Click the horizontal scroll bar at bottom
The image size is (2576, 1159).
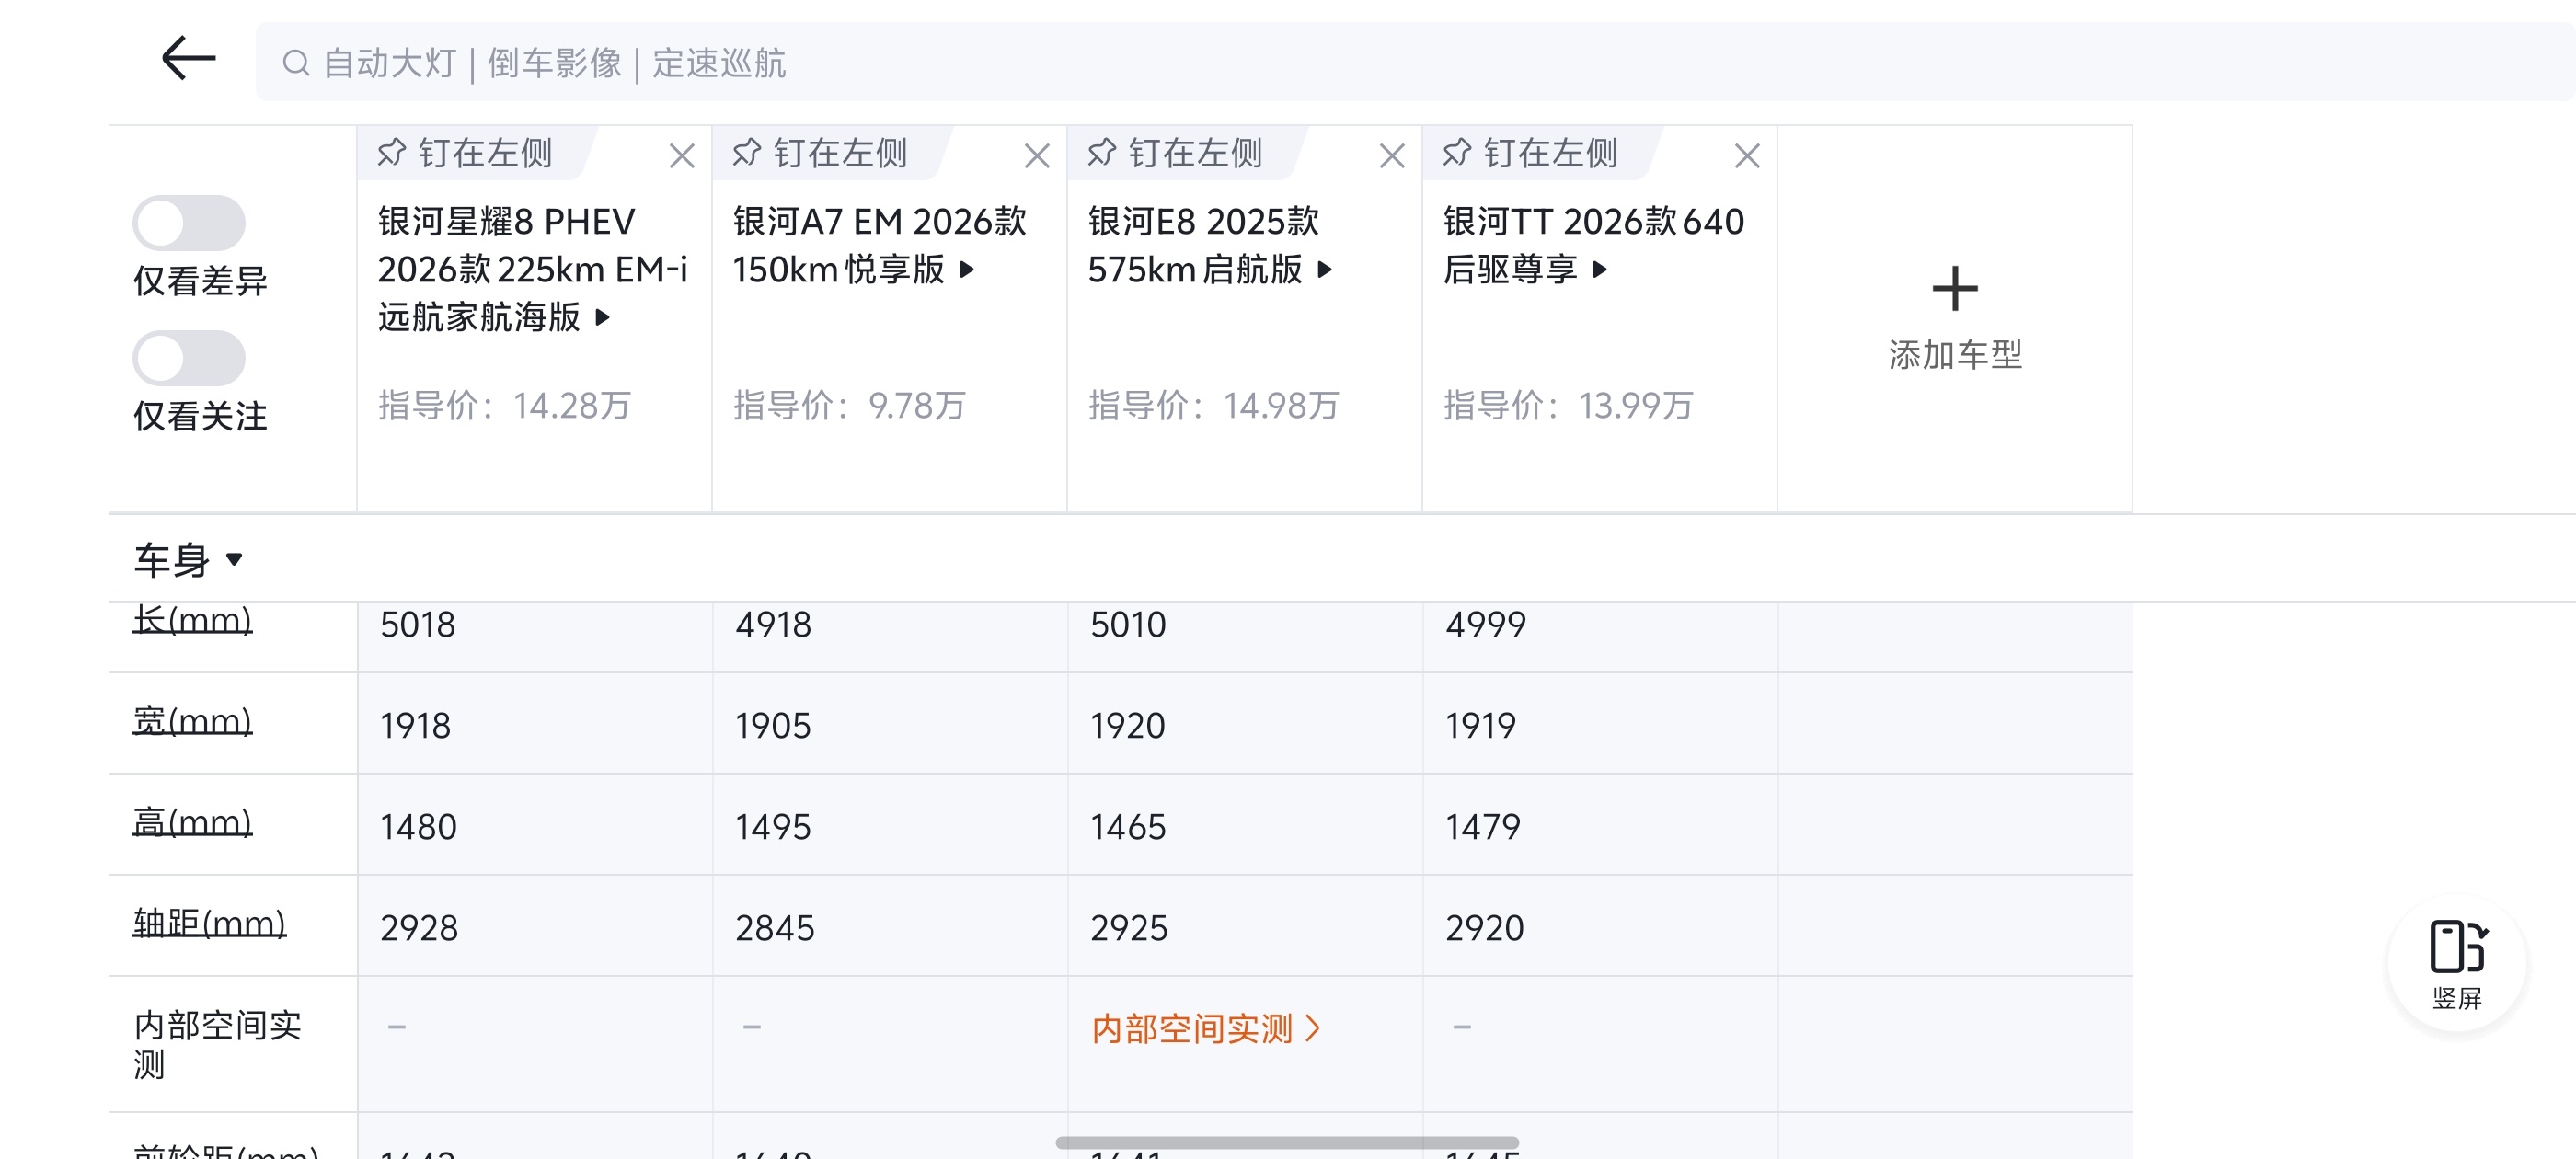1287,1143
